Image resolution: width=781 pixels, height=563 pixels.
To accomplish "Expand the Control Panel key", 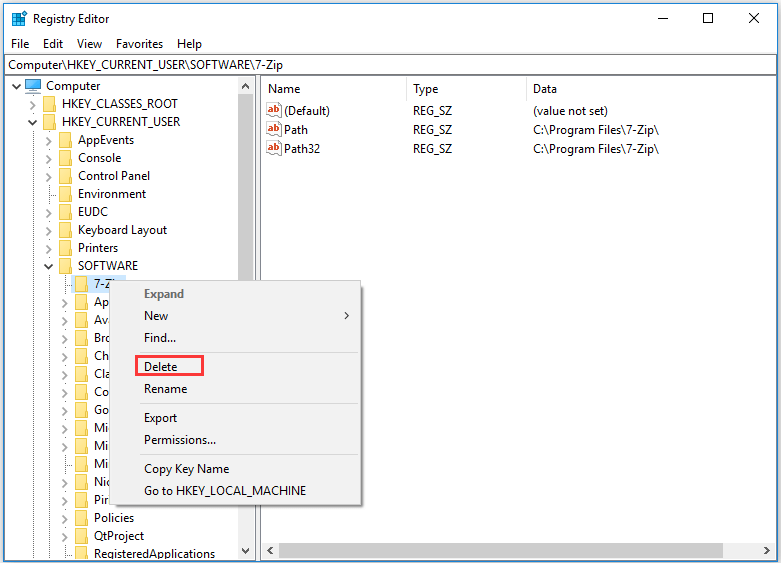I will pos(48,176).
